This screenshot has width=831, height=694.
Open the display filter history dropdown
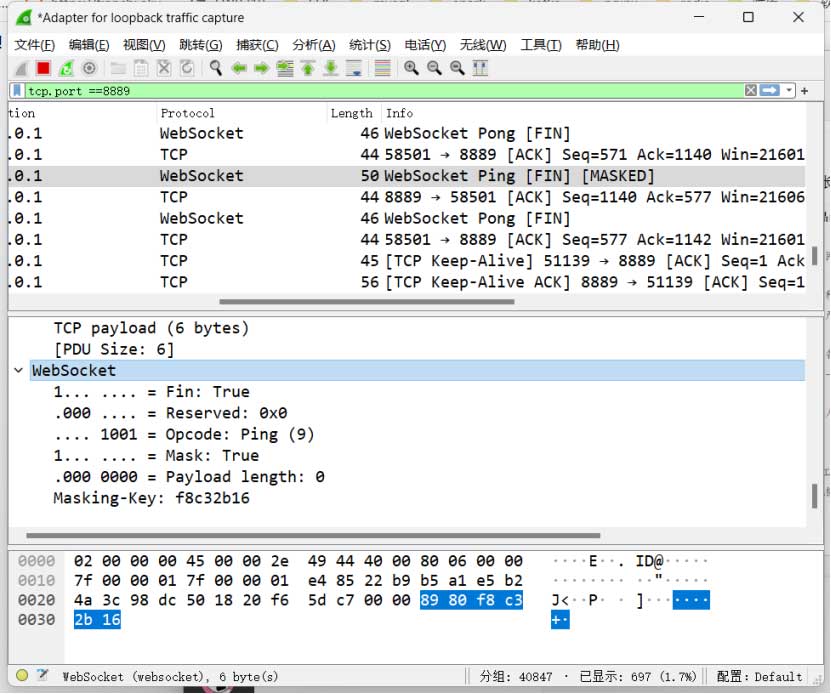790,91
